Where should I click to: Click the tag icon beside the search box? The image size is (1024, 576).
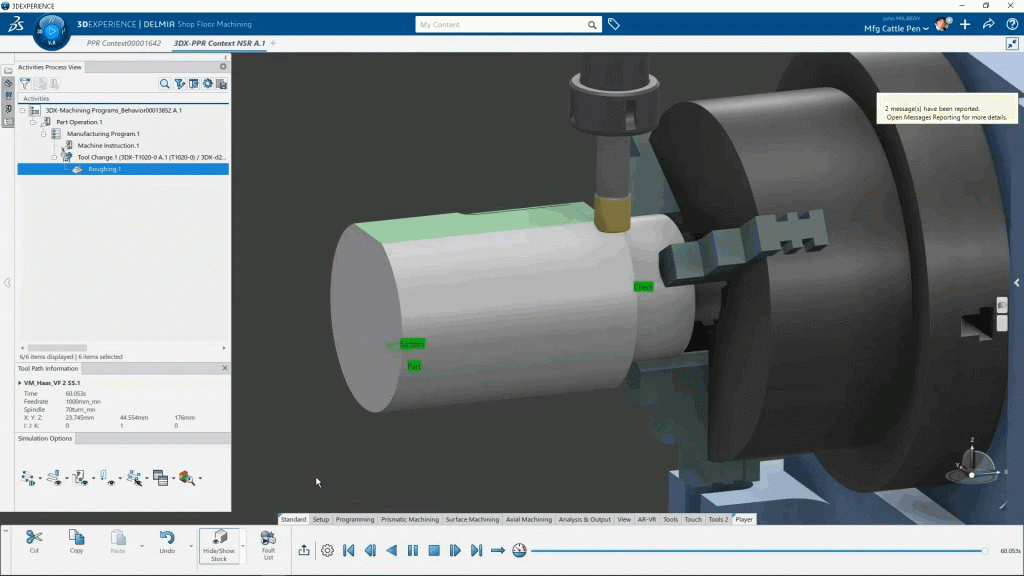coord(614,24)
